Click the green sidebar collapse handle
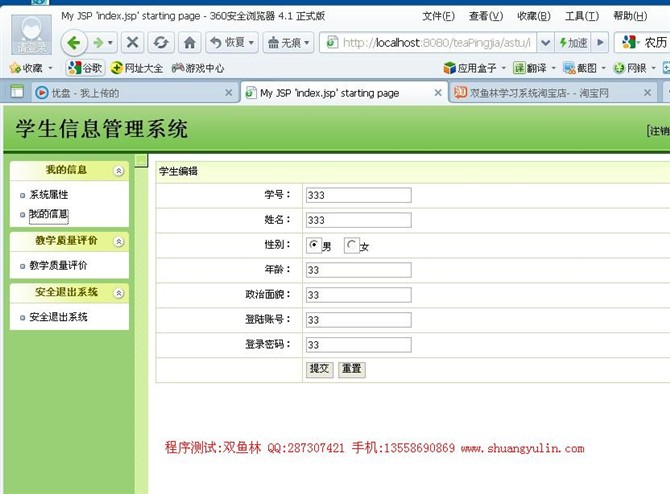 click(141, 160)
